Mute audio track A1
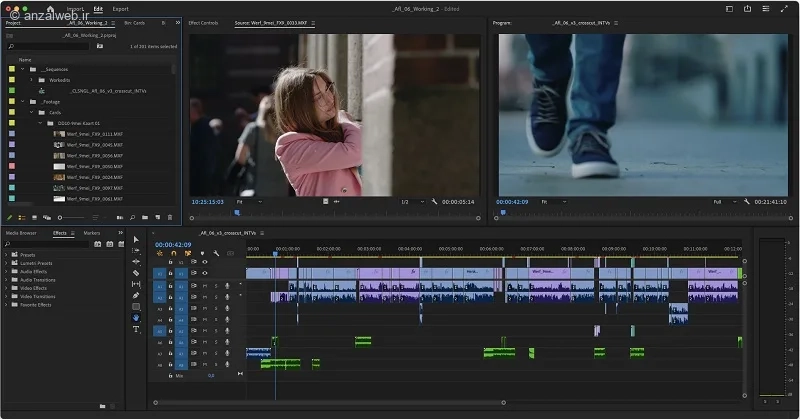Viewport: 800px width, 419px height. pyautogui.click(x=205, y=286)
